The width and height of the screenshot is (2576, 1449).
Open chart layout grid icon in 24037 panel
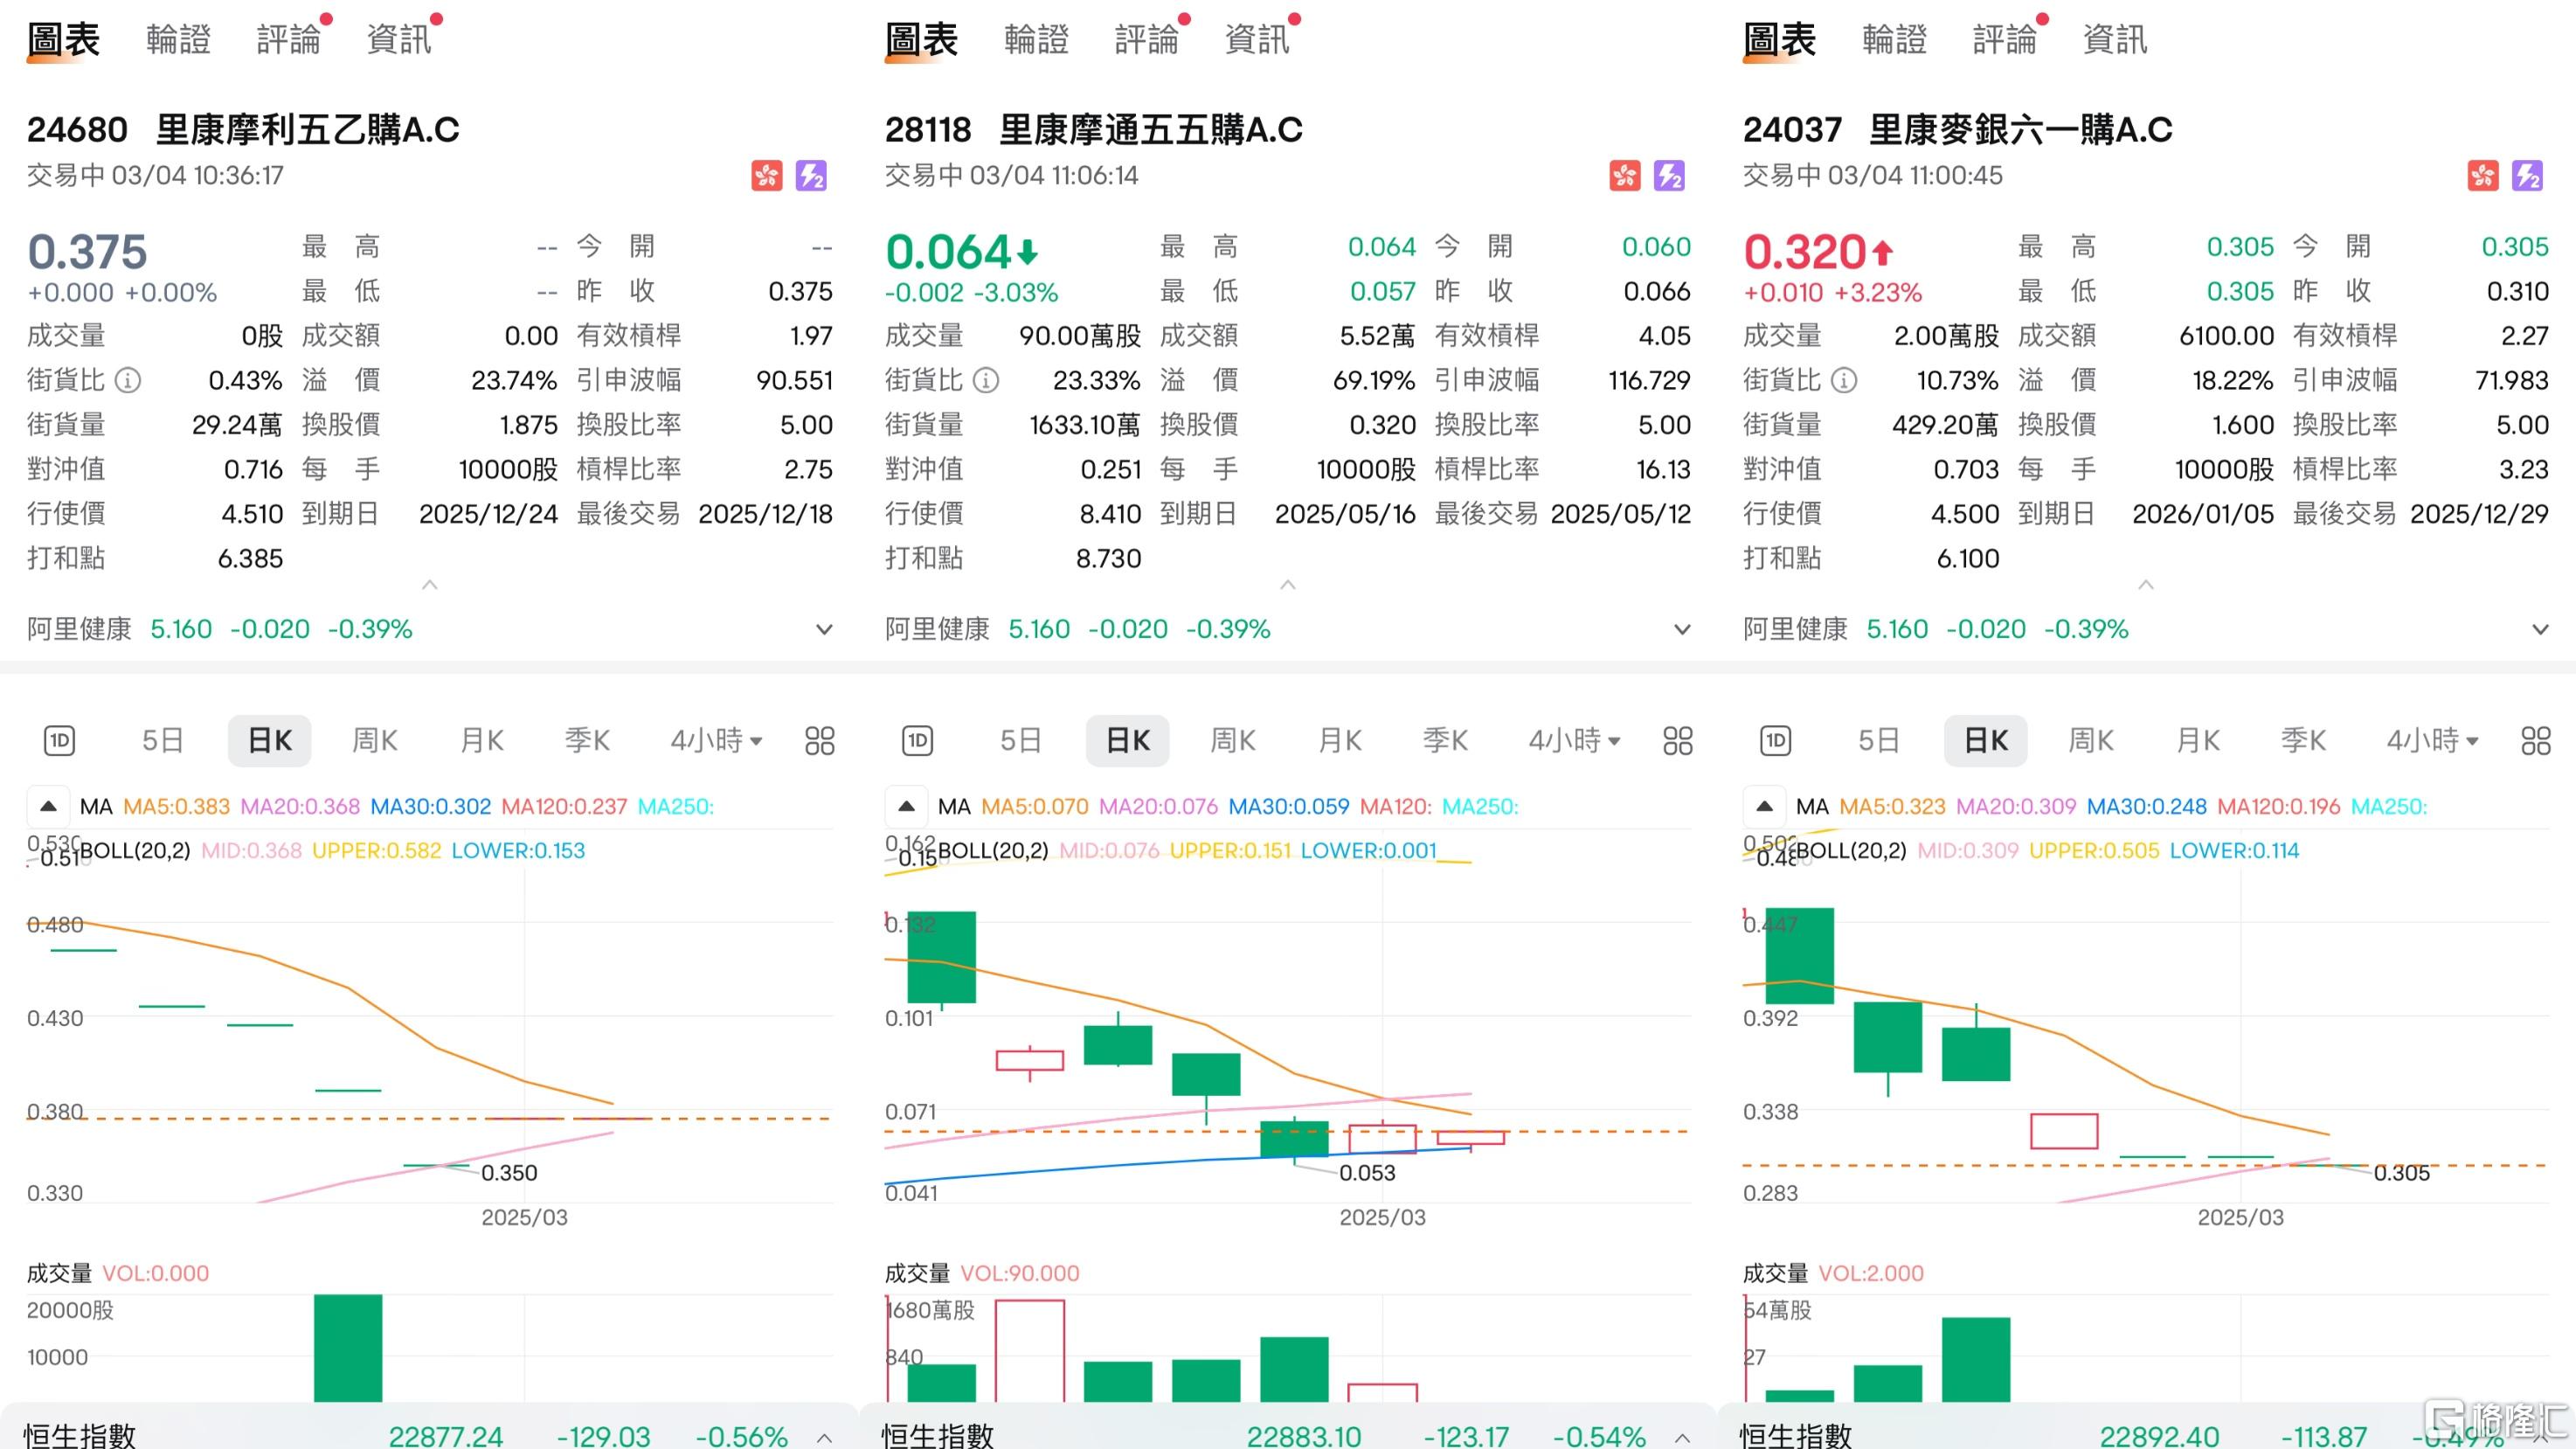click(2536, 741)
